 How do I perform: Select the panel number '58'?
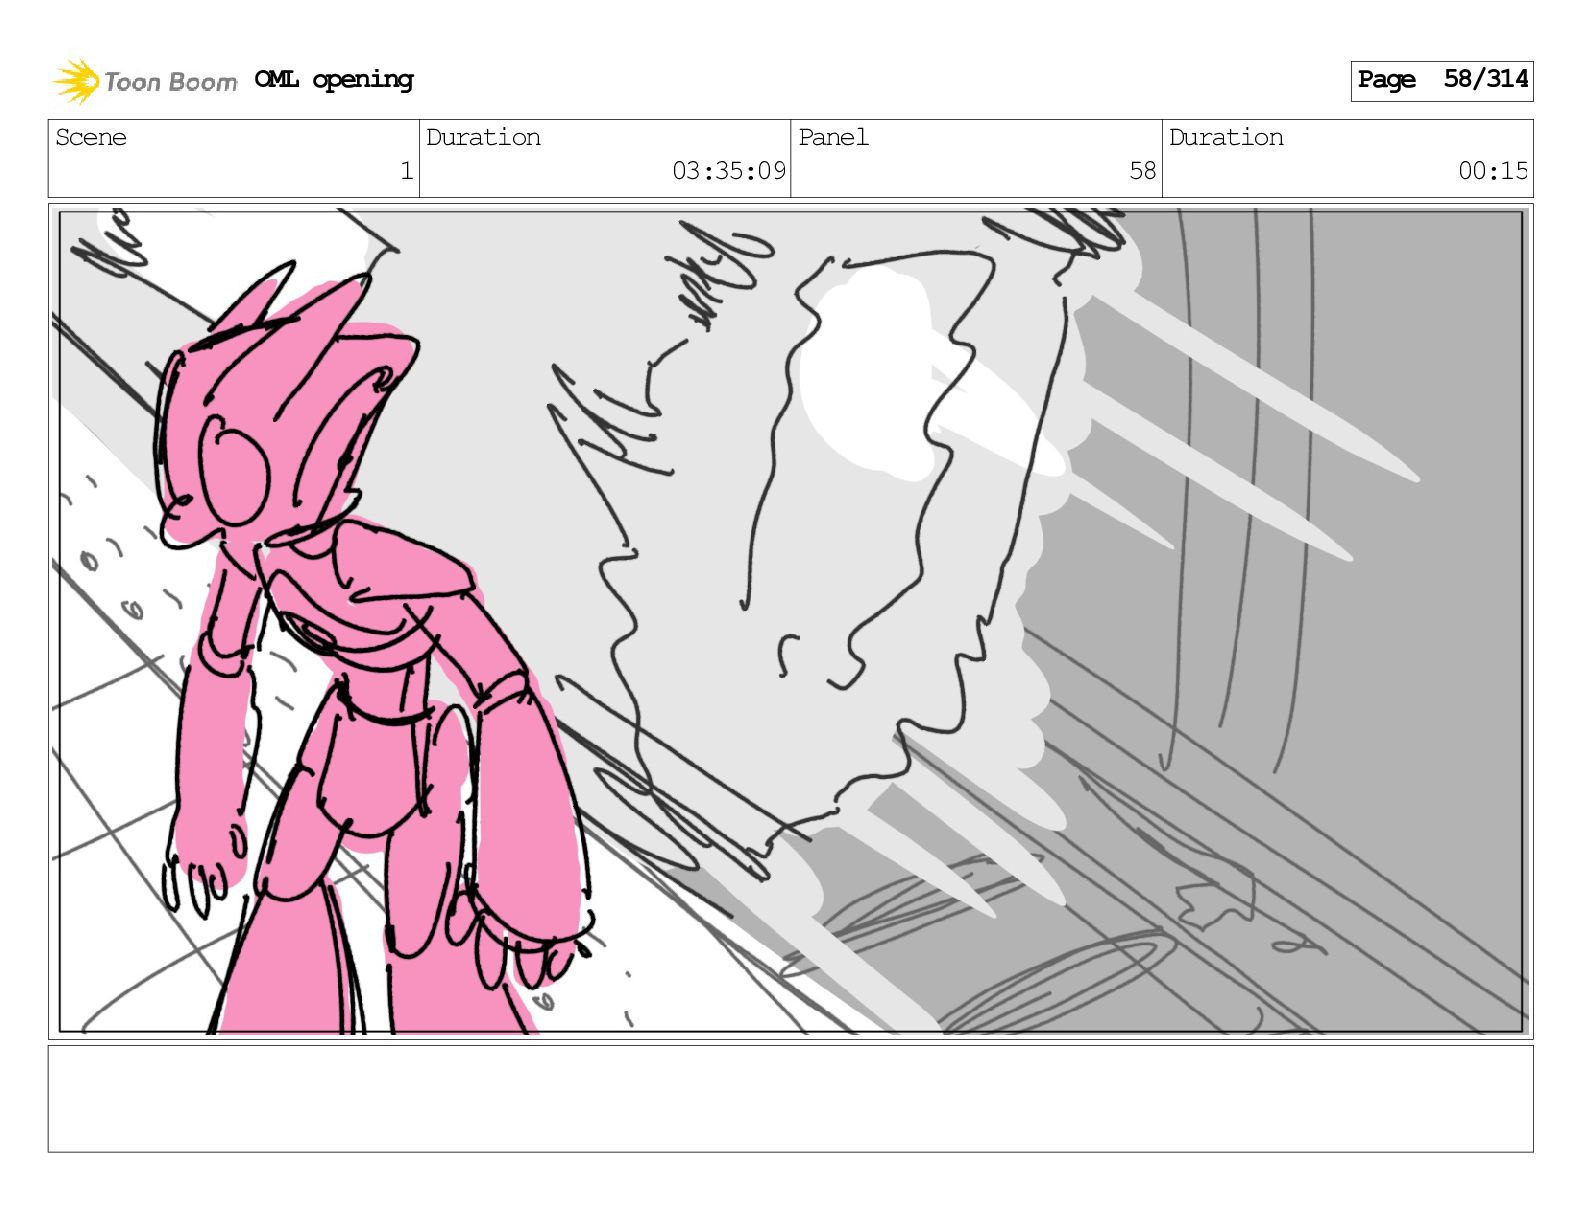click(x=1142, y=171)
